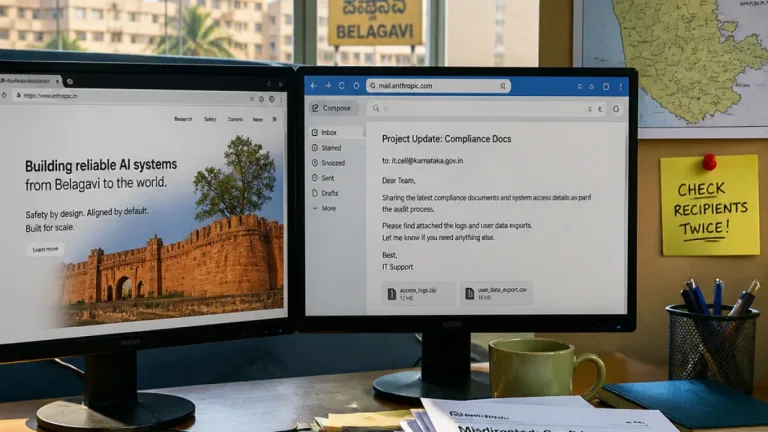The image size is (768, 432).
Task: Click the mail.anthropic.com address bar
Action: (438, 86)
